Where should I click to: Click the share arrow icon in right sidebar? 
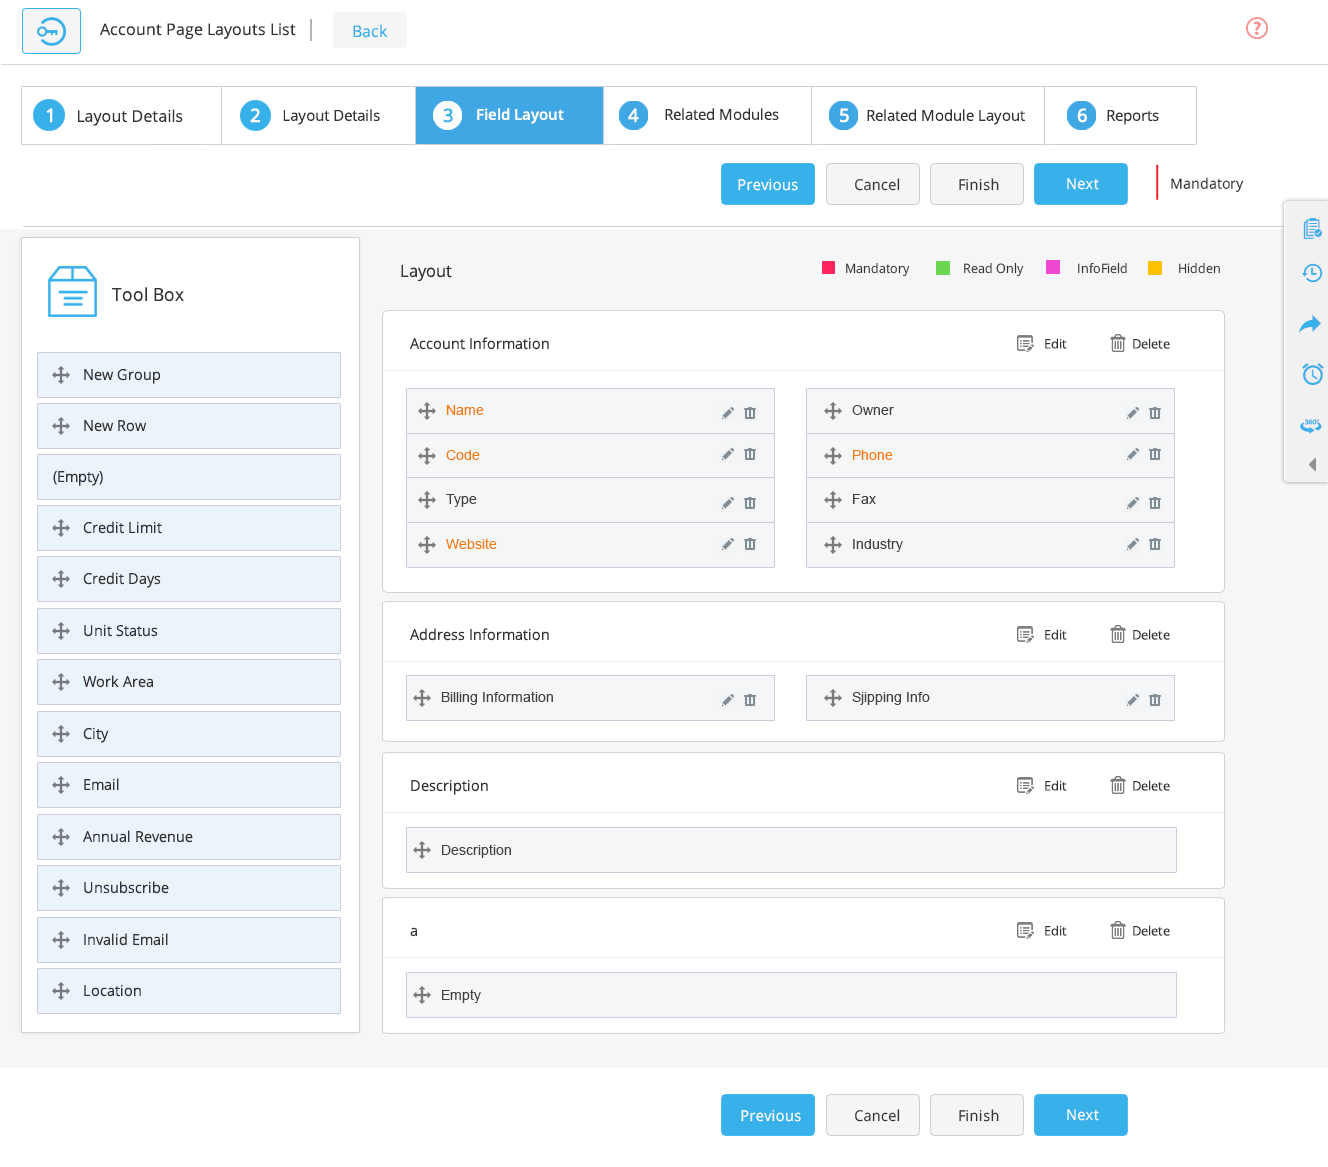click(x=1311, y=324)
